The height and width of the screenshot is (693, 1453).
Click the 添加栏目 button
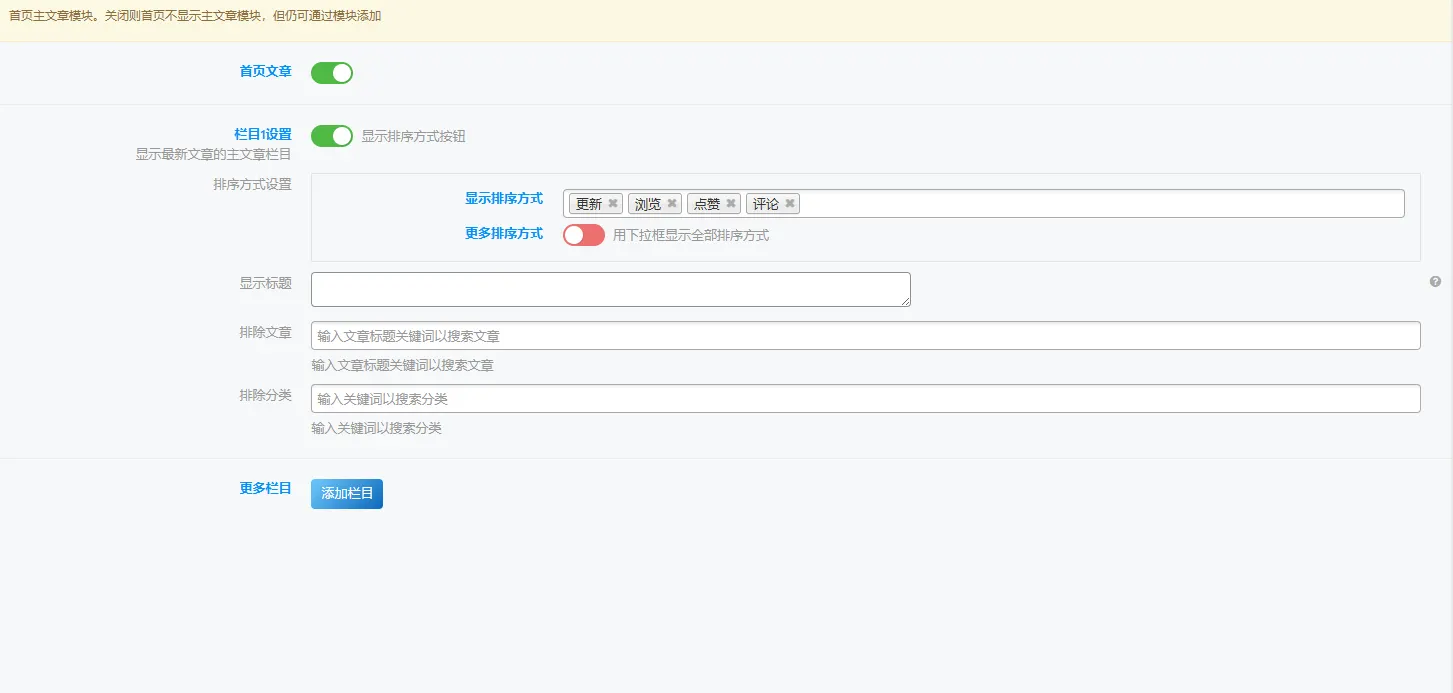[x=347, y=494]
